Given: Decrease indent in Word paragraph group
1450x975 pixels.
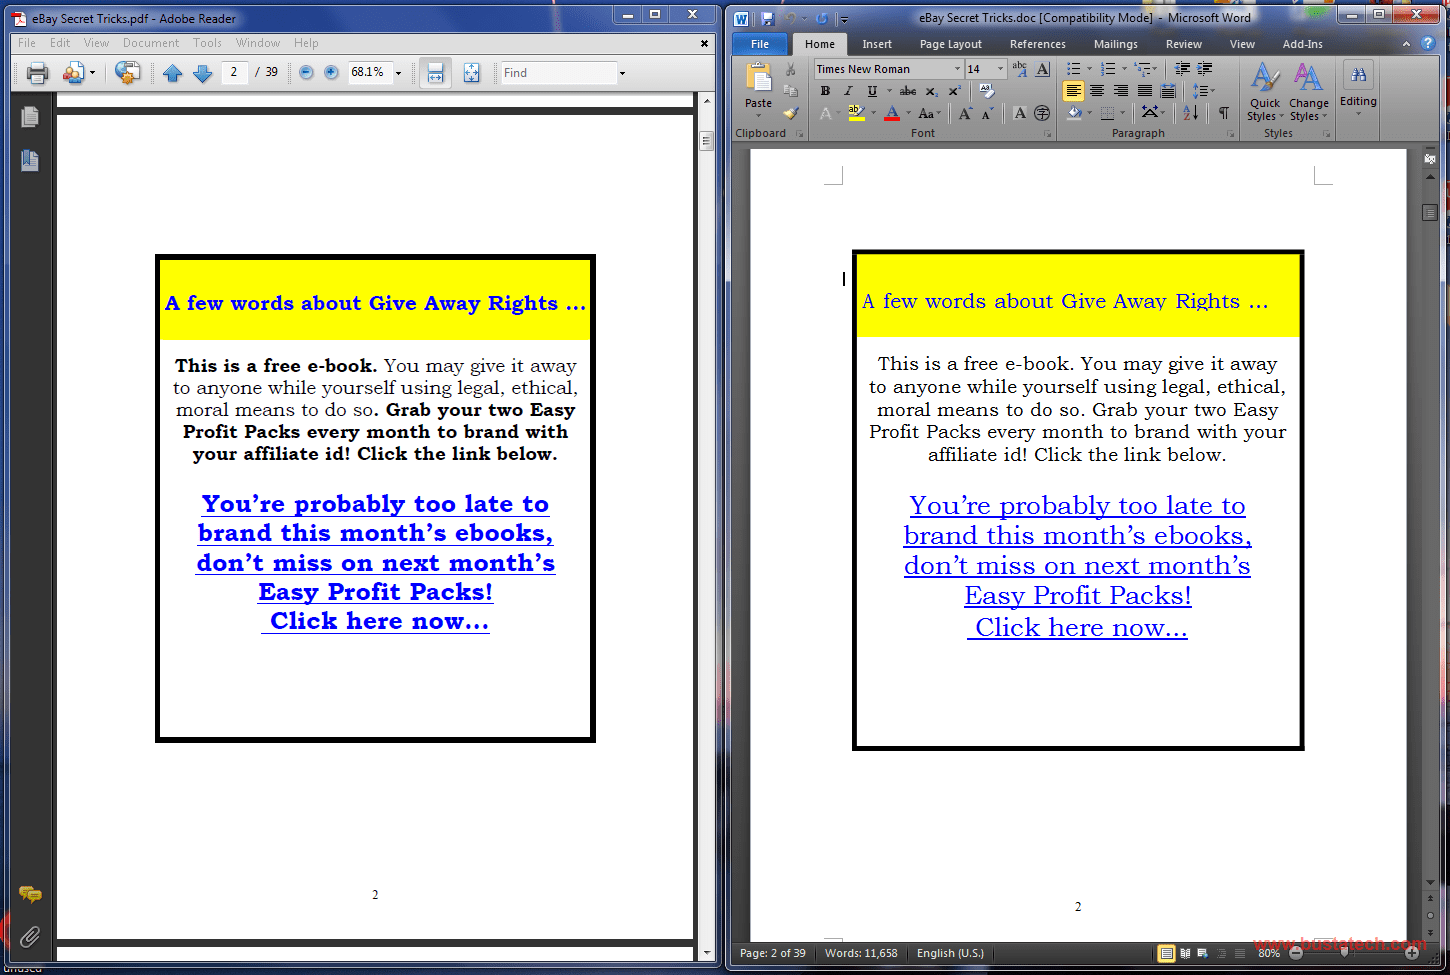Looking at the screenshot, I should click(x=1182, y=69).
